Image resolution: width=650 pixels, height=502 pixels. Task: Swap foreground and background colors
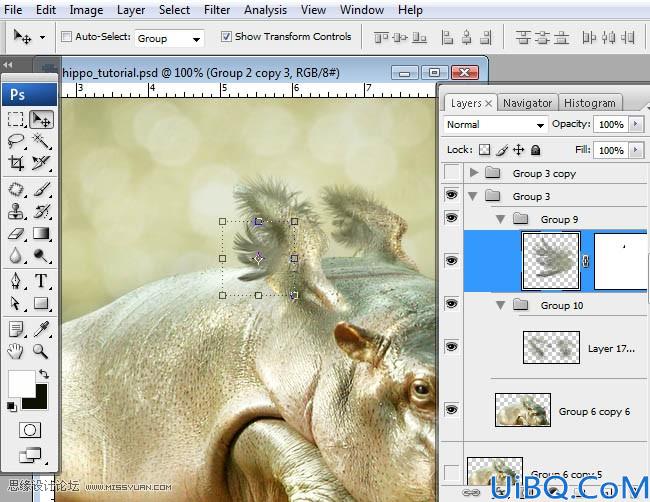(44, 374)
